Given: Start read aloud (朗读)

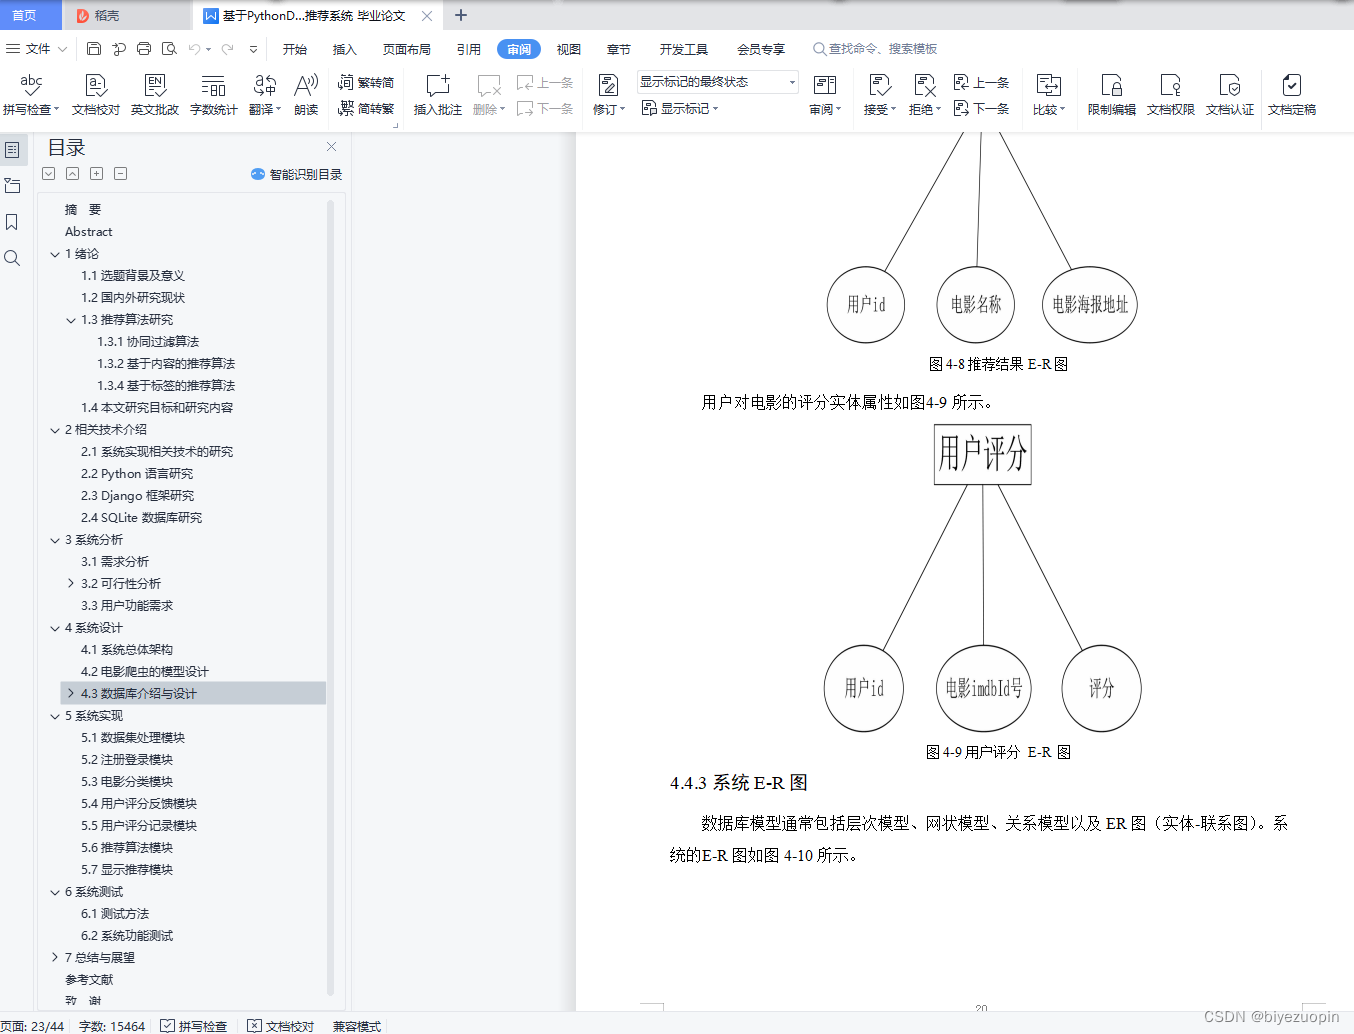Looking at the screenshot, I should click(x=306, y=95).
